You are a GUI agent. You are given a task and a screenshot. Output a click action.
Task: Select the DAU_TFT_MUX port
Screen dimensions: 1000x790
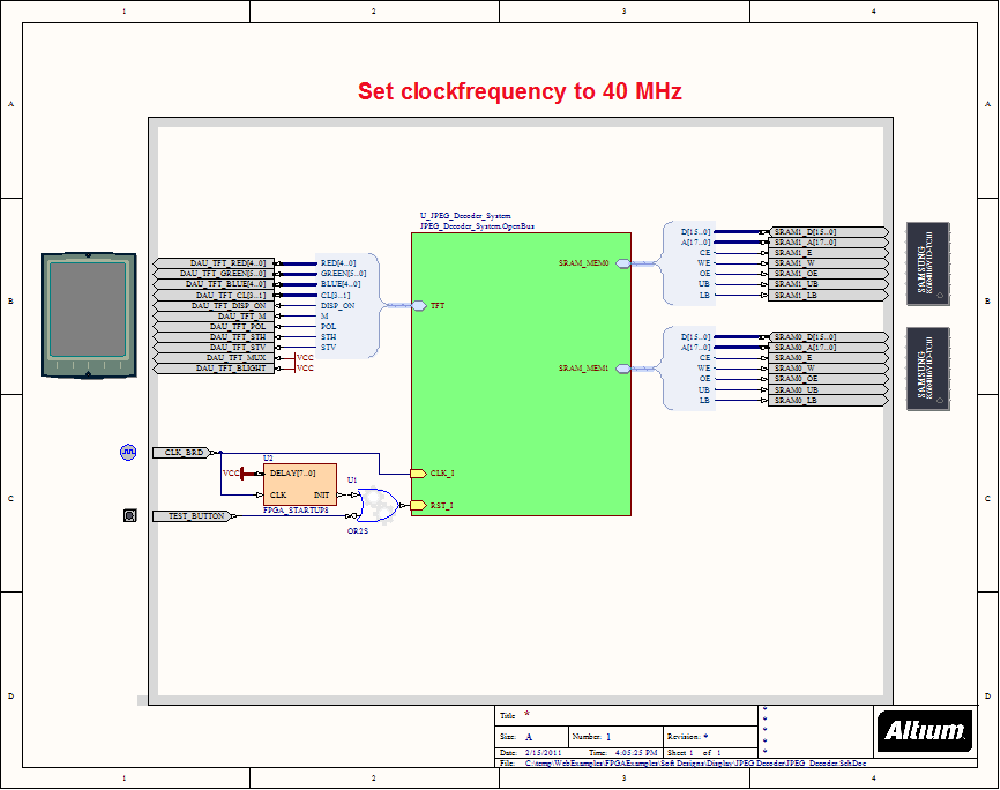click(x=214, y=358)
